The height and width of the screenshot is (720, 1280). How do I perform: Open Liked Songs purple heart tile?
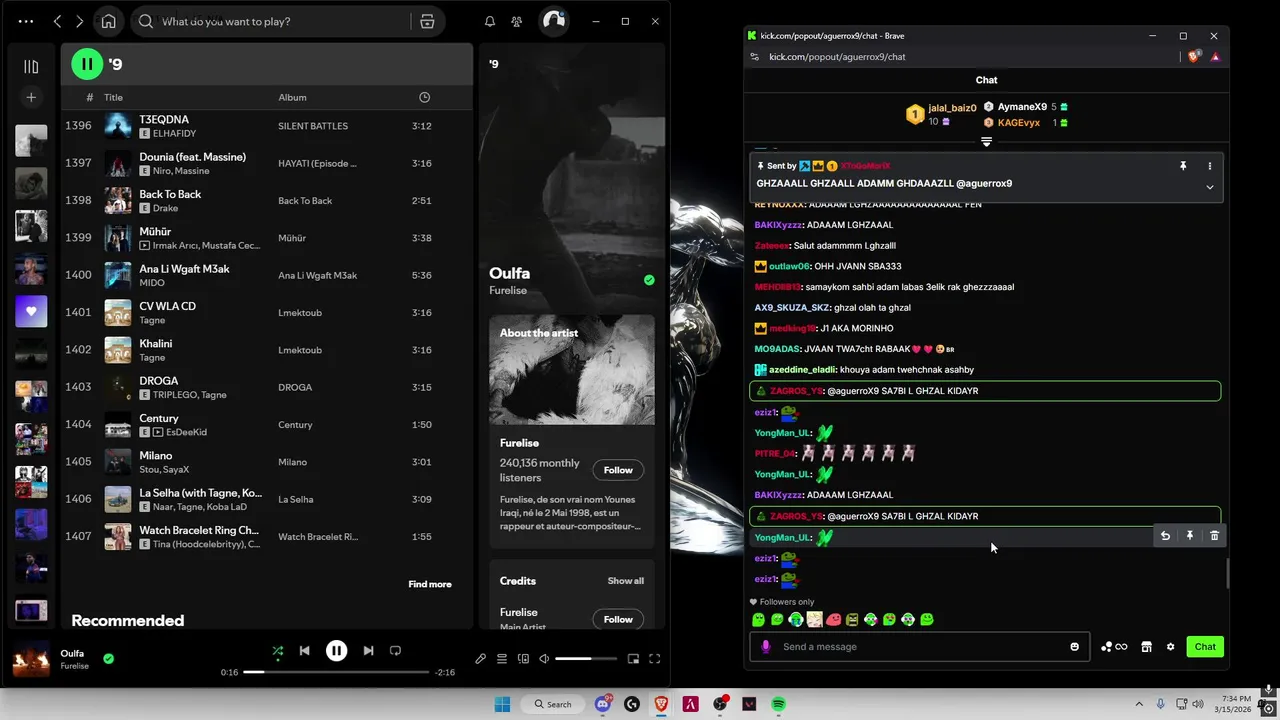(x=31, y=311)
